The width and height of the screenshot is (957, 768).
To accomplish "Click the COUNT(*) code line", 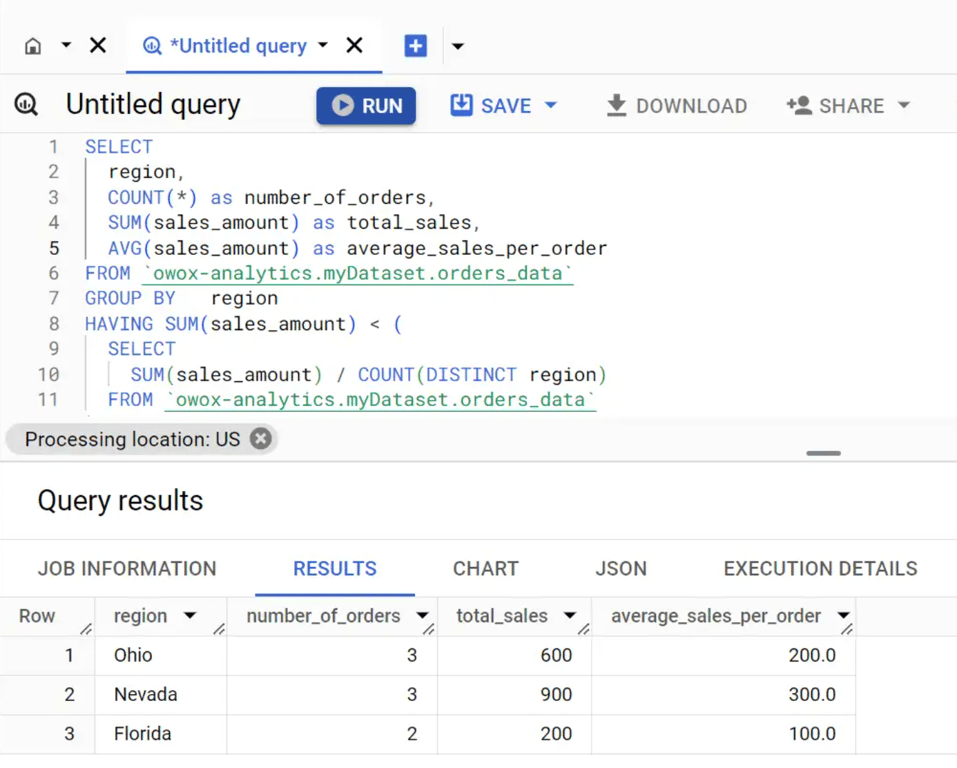I will point(271,197).
